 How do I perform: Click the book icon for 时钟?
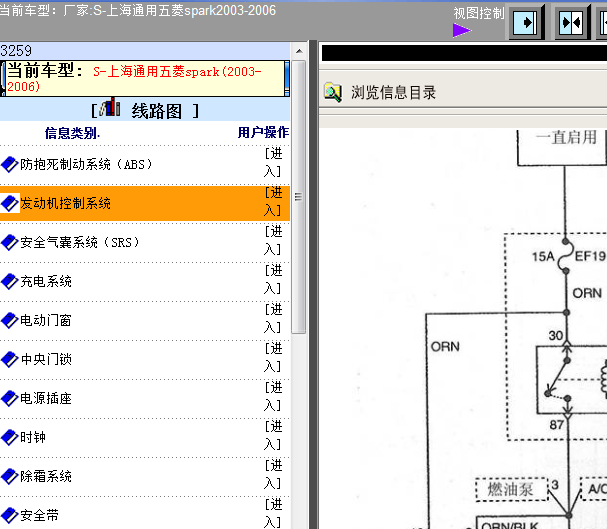pos(9,437)
